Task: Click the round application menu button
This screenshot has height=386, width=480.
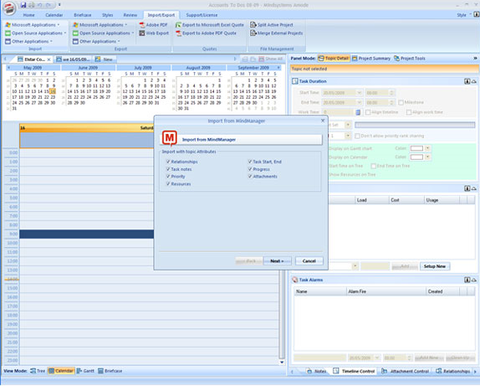Action: pyautogui.click(x=10, y=8)
